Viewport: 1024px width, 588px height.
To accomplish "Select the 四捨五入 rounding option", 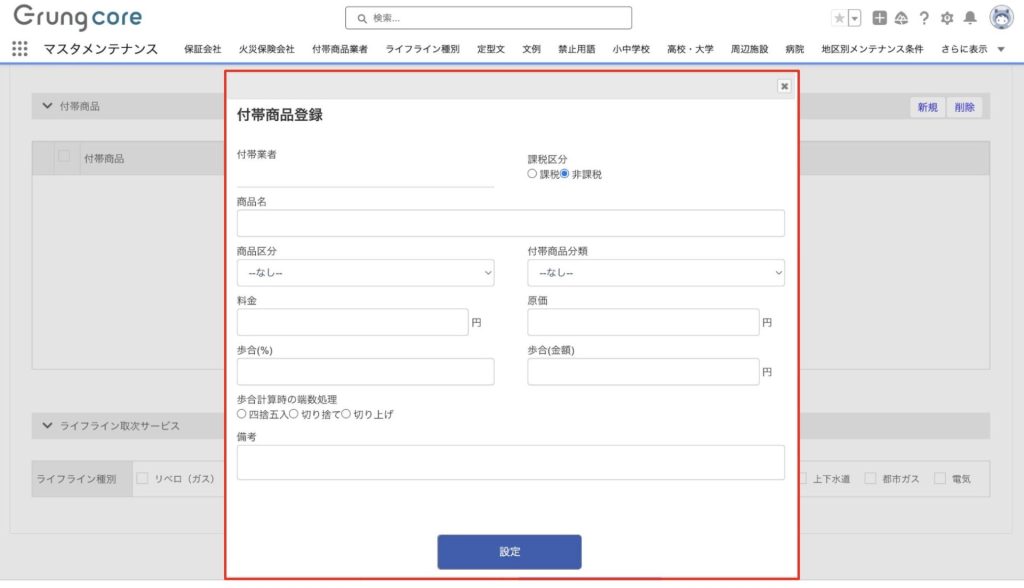I will [x=242, y=414].
